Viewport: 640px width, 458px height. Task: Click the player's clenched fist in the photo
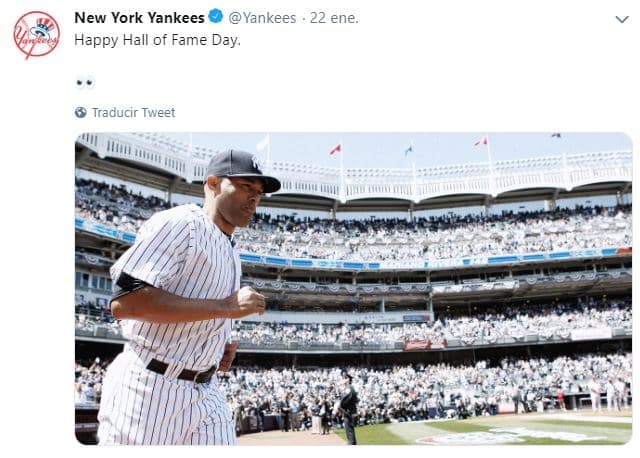click(246, 301)
